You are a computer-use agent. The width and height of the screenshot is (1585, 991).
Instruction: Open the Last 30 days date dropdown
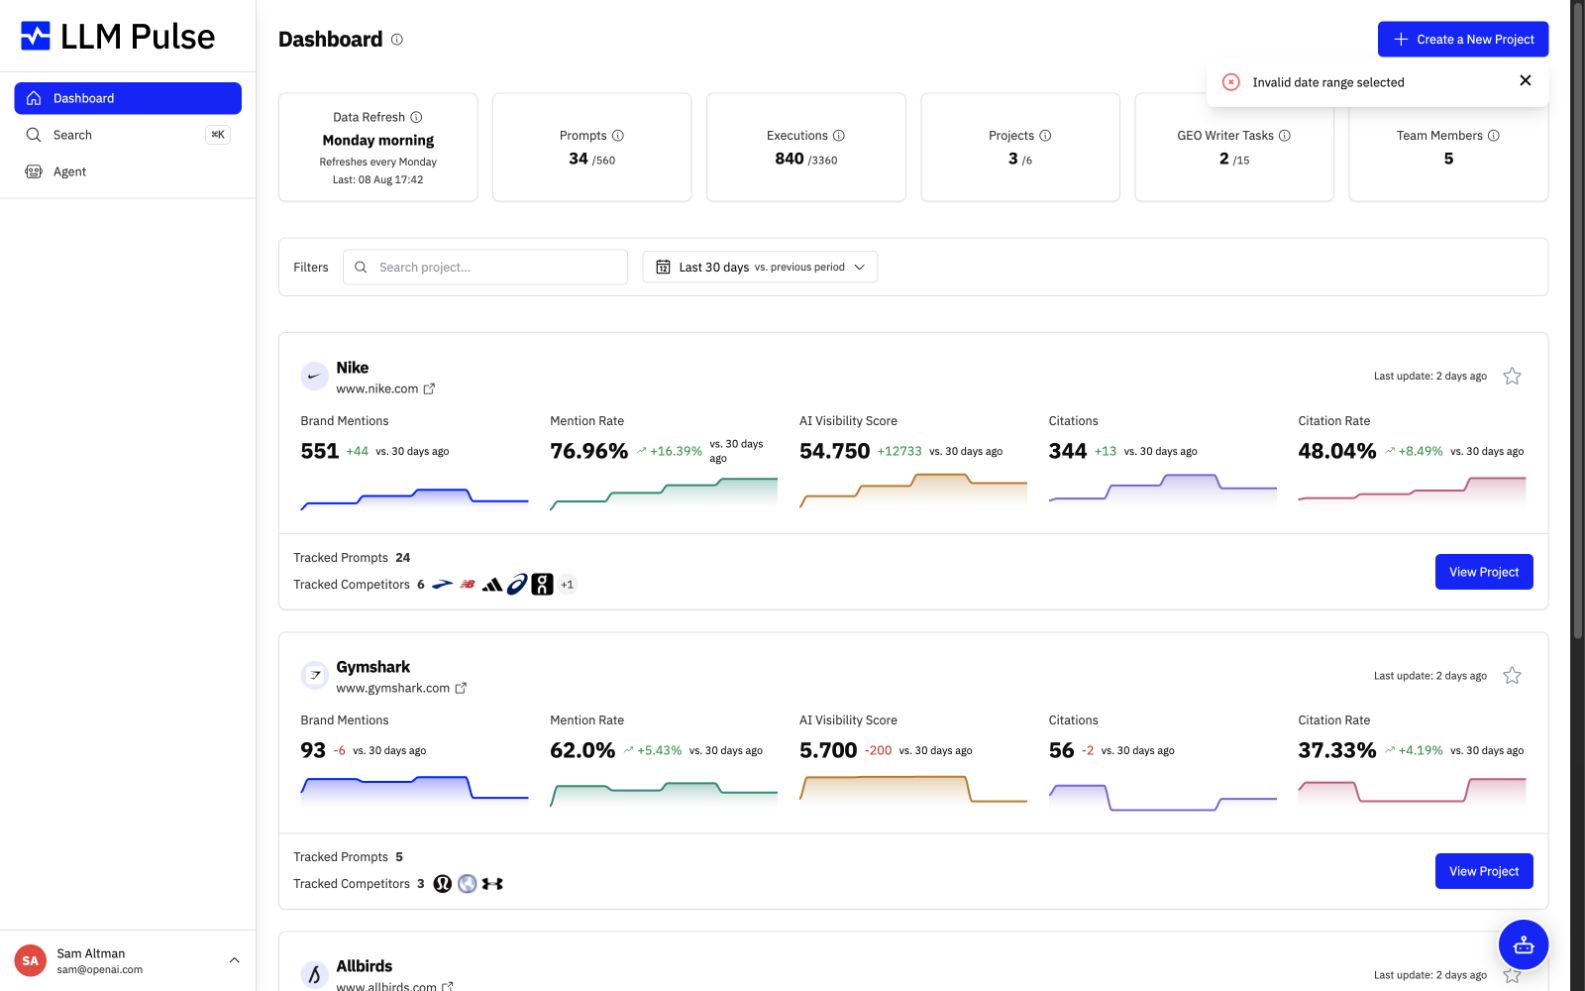(x=760, y=267)
